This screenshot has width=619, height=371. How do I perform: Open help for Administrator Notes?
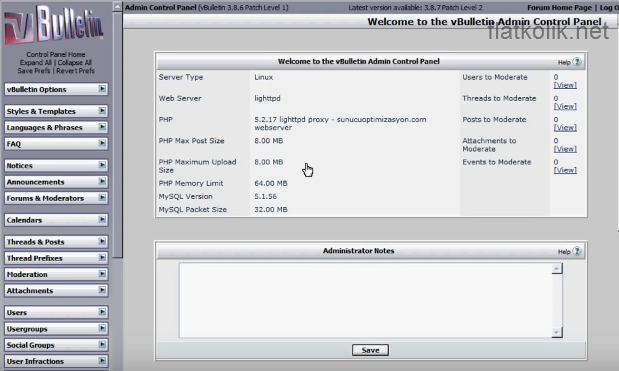(x=577, y=251)
